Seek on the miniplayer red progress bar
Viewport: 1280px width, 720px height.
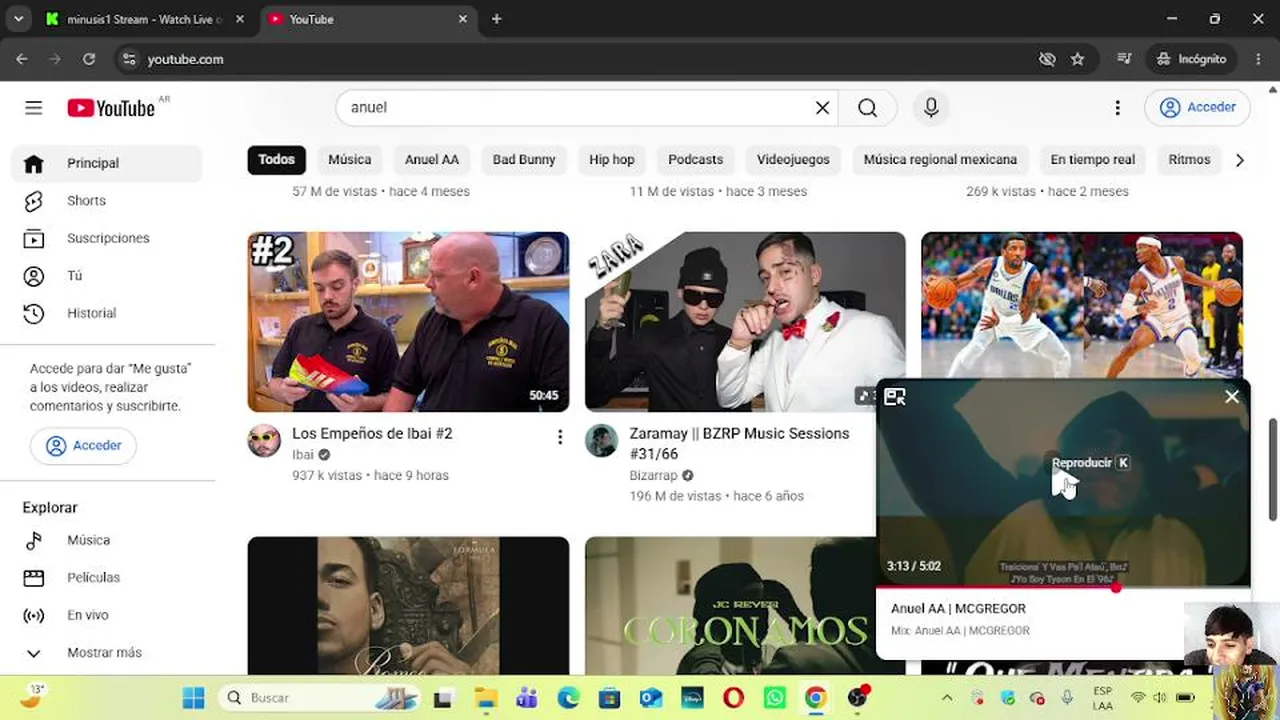pyautogui.click(x=1063, y=587)
